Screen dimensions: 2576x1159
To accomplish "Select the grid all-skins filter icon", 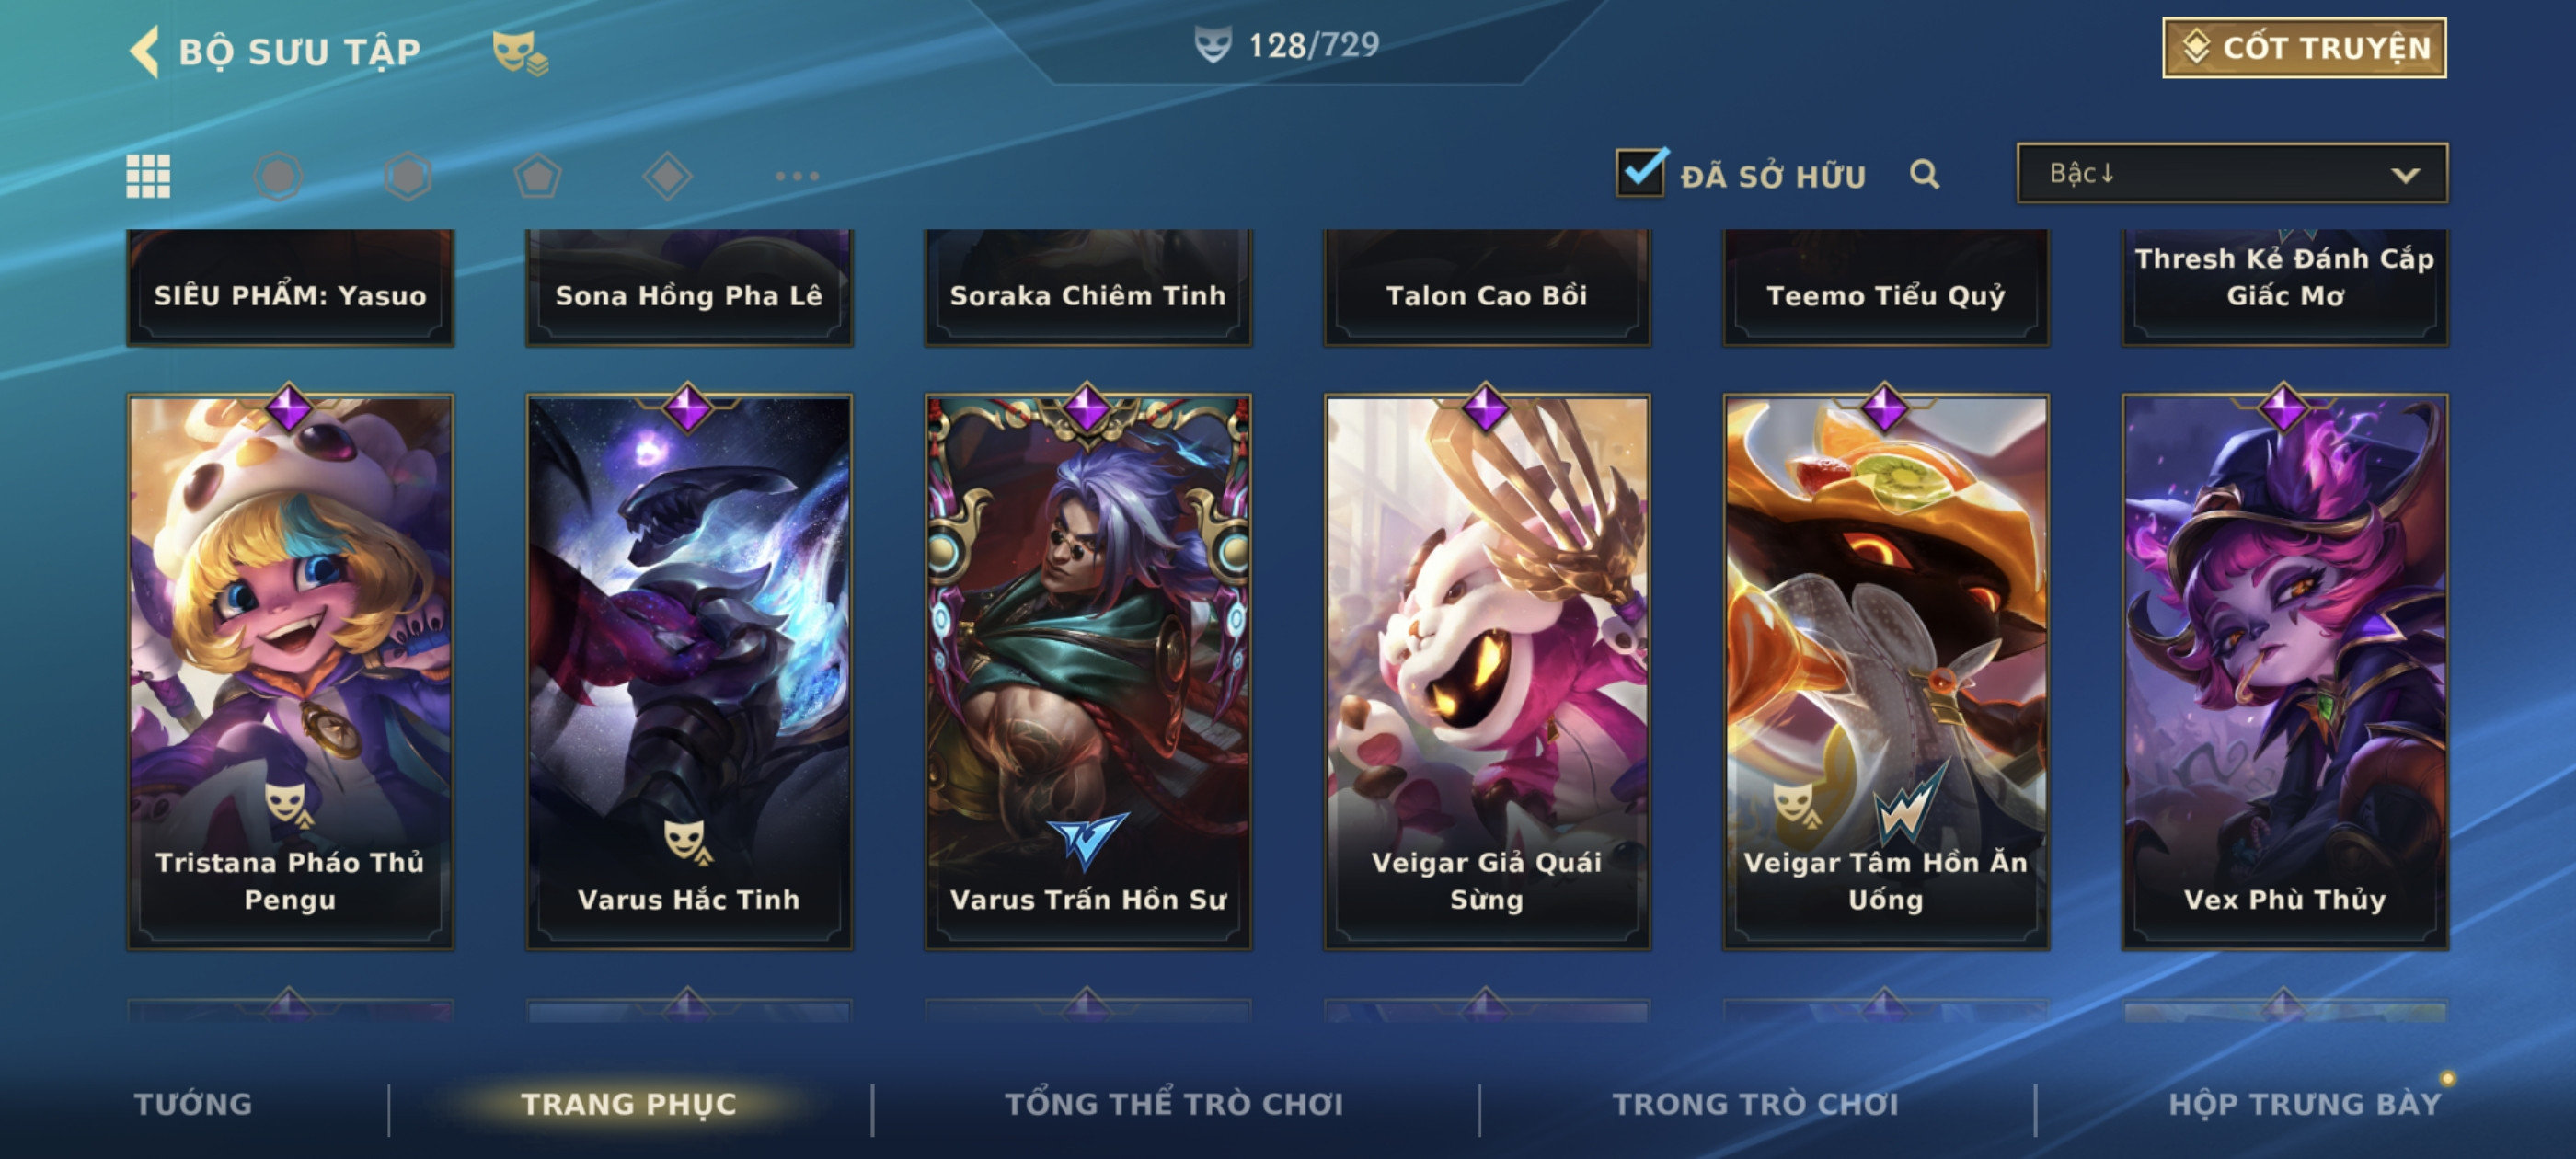I will click(x=148, y=176).
